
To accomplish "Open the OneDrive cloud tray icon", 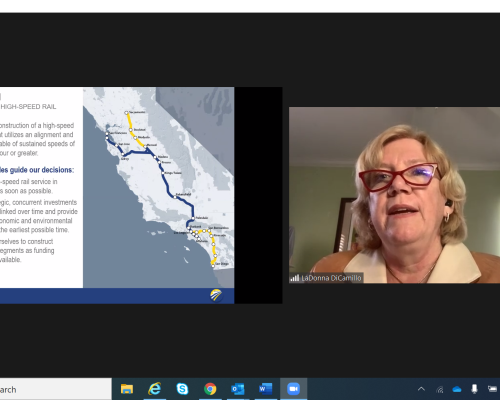I will pos(457,389).
